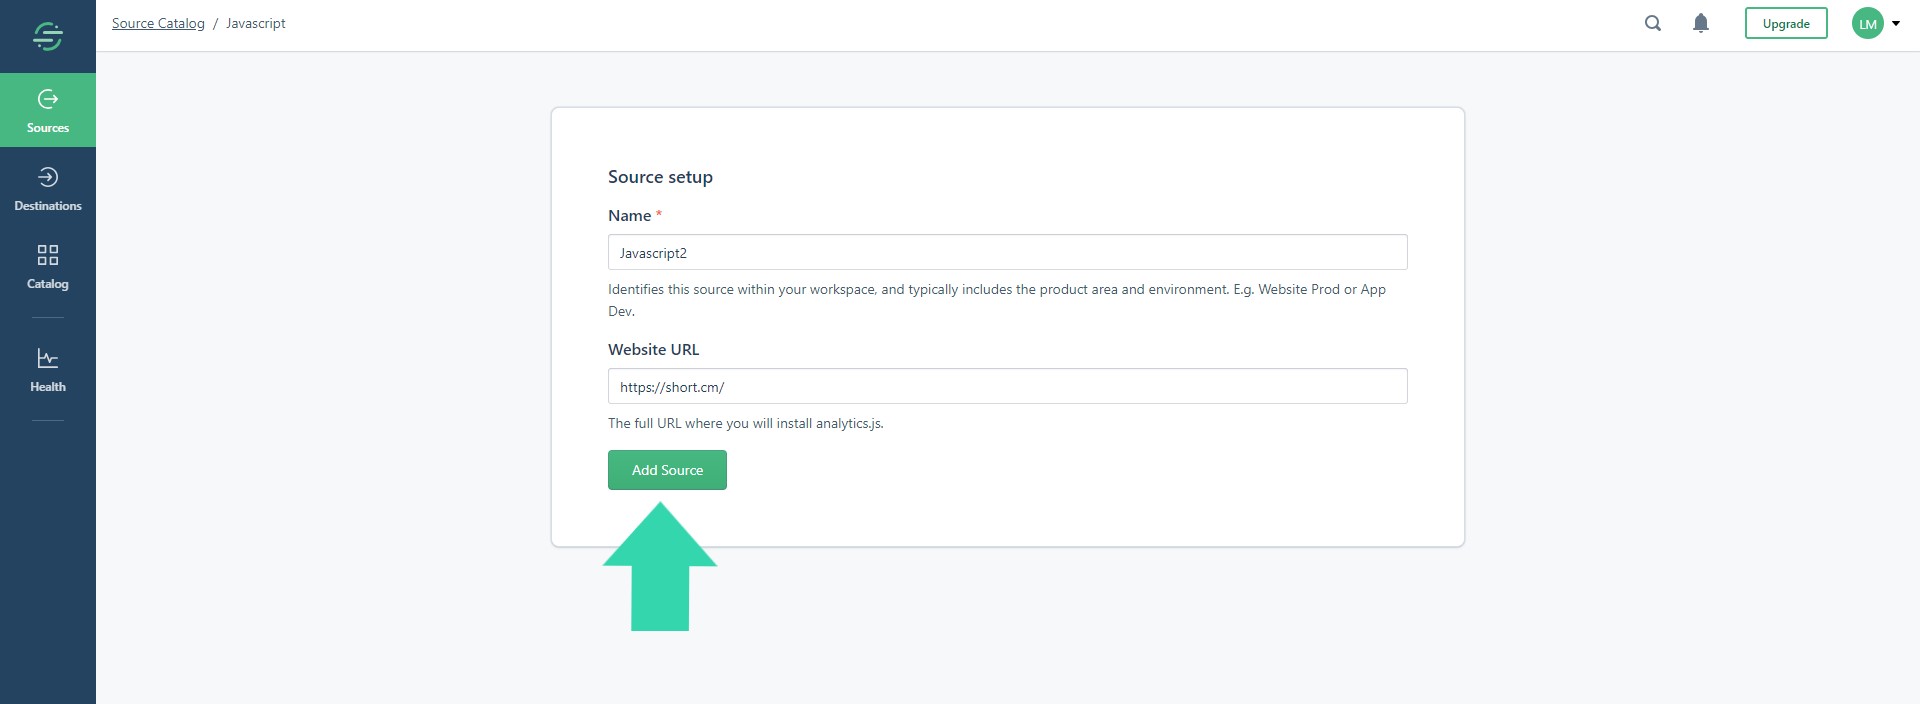1920x704 pixels.
Task: Click the Catalog text label in sidebar
Action: click(x=48, y=284)
